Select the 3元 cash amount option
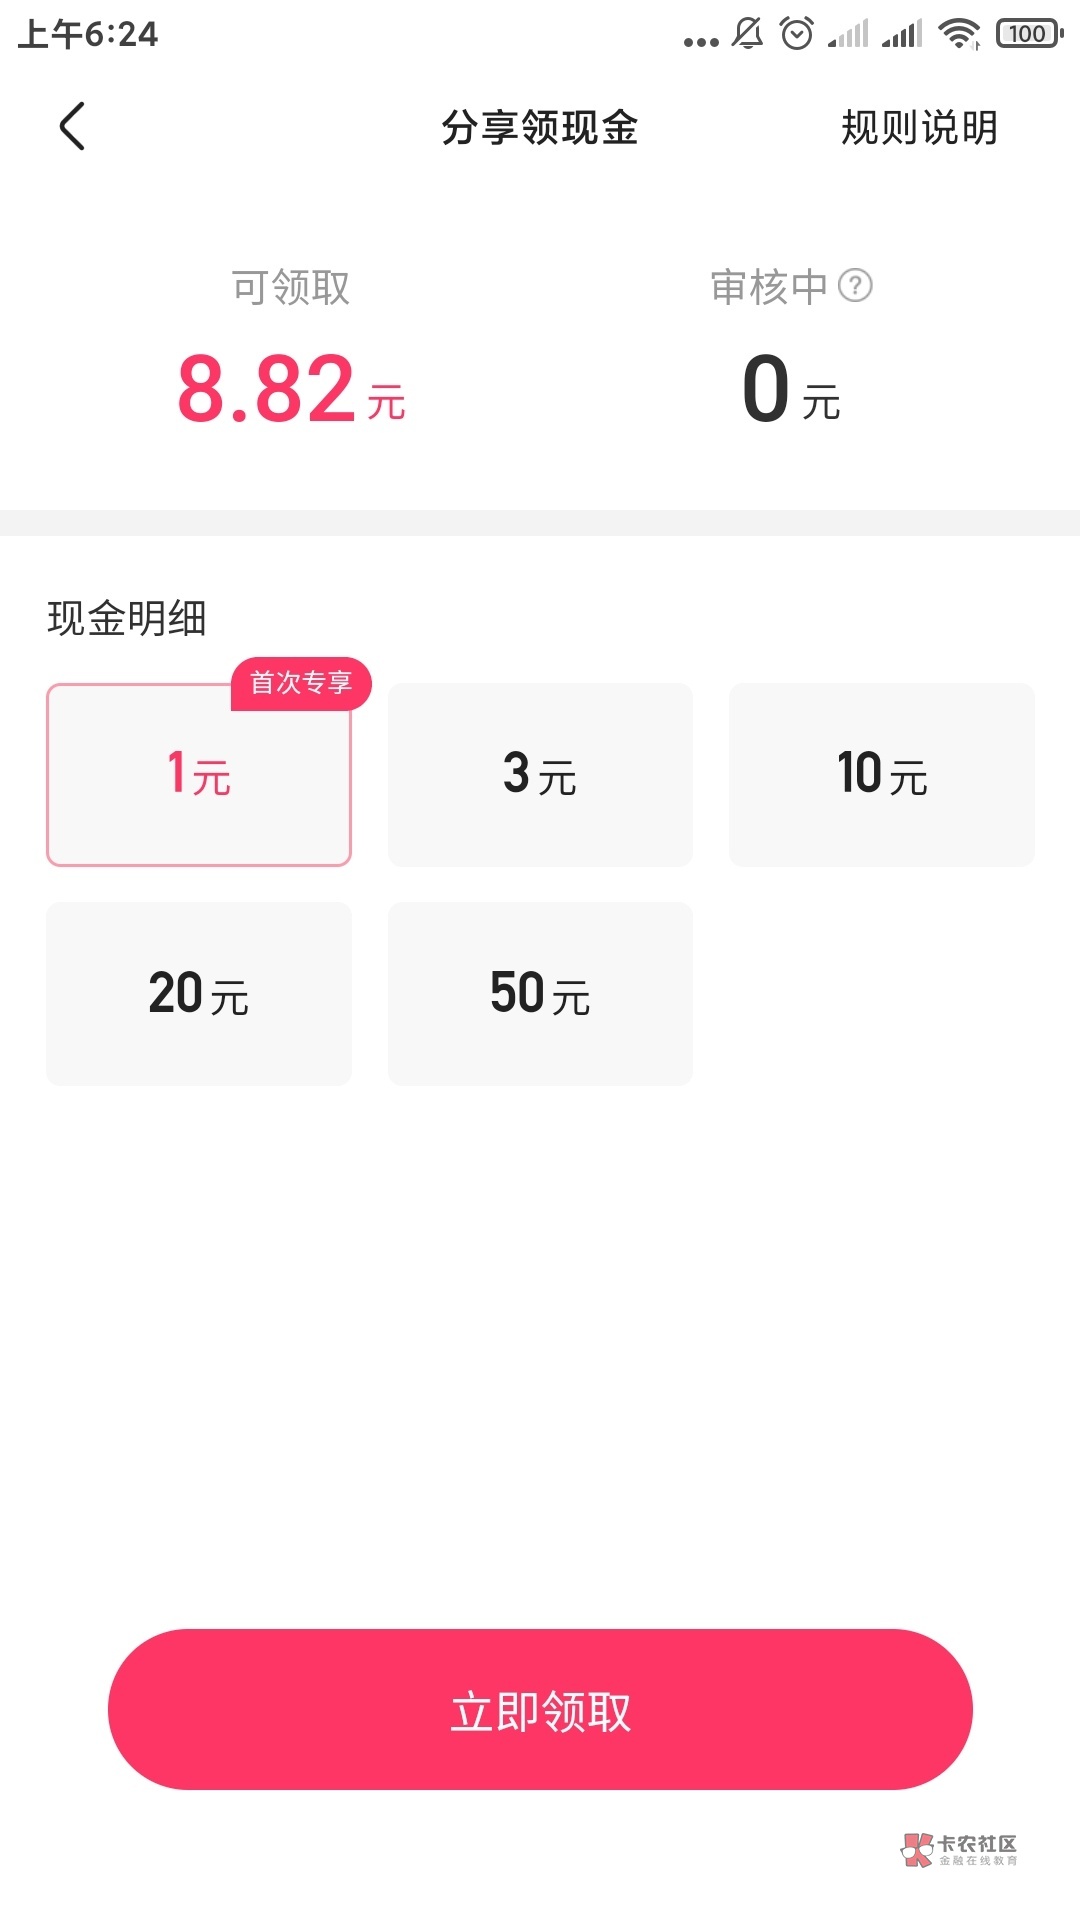1080x1920 pixels. pyautogui.click(x=540, y=775)
